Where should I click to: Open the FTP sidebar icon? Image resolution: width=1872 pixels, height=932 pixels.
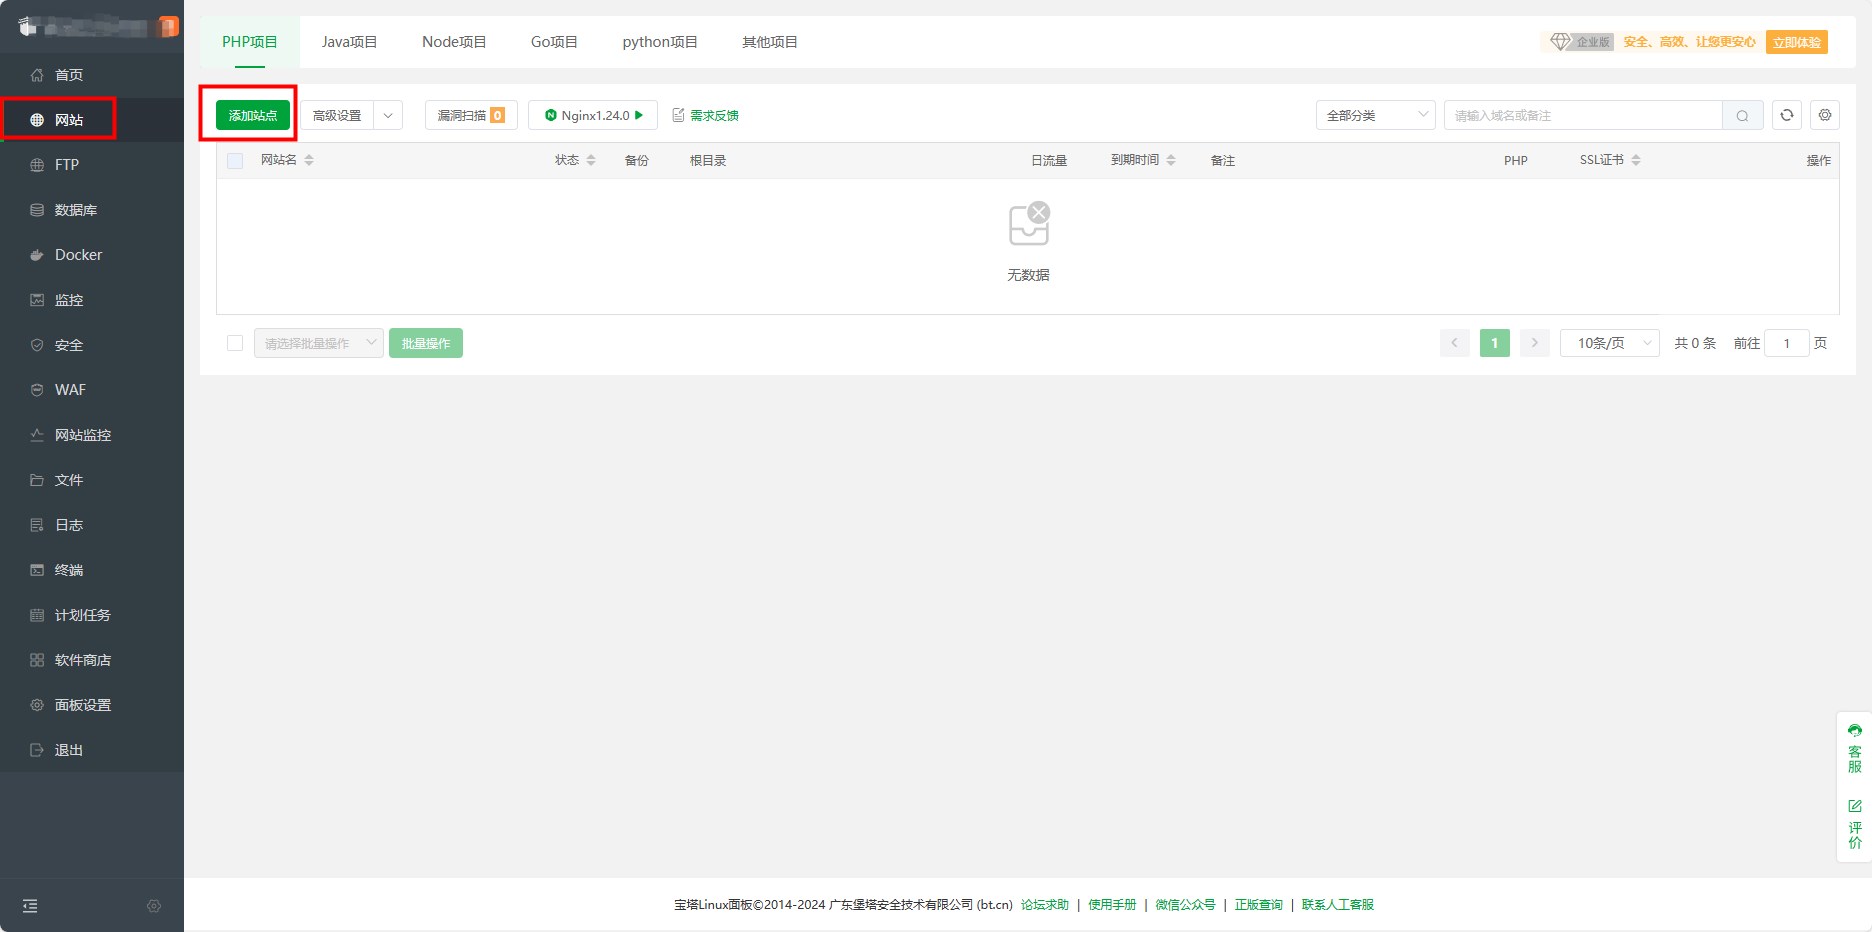coord(37,165)
